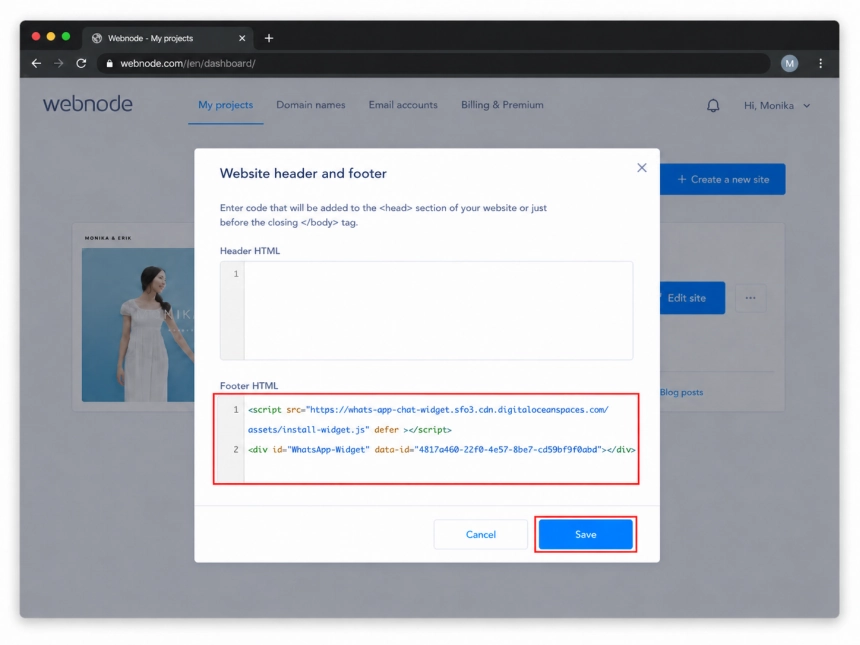Click inside the Footer HTML code field
Image resolution: width=860 pixels, height=645 pixels.
click(427, 439)
